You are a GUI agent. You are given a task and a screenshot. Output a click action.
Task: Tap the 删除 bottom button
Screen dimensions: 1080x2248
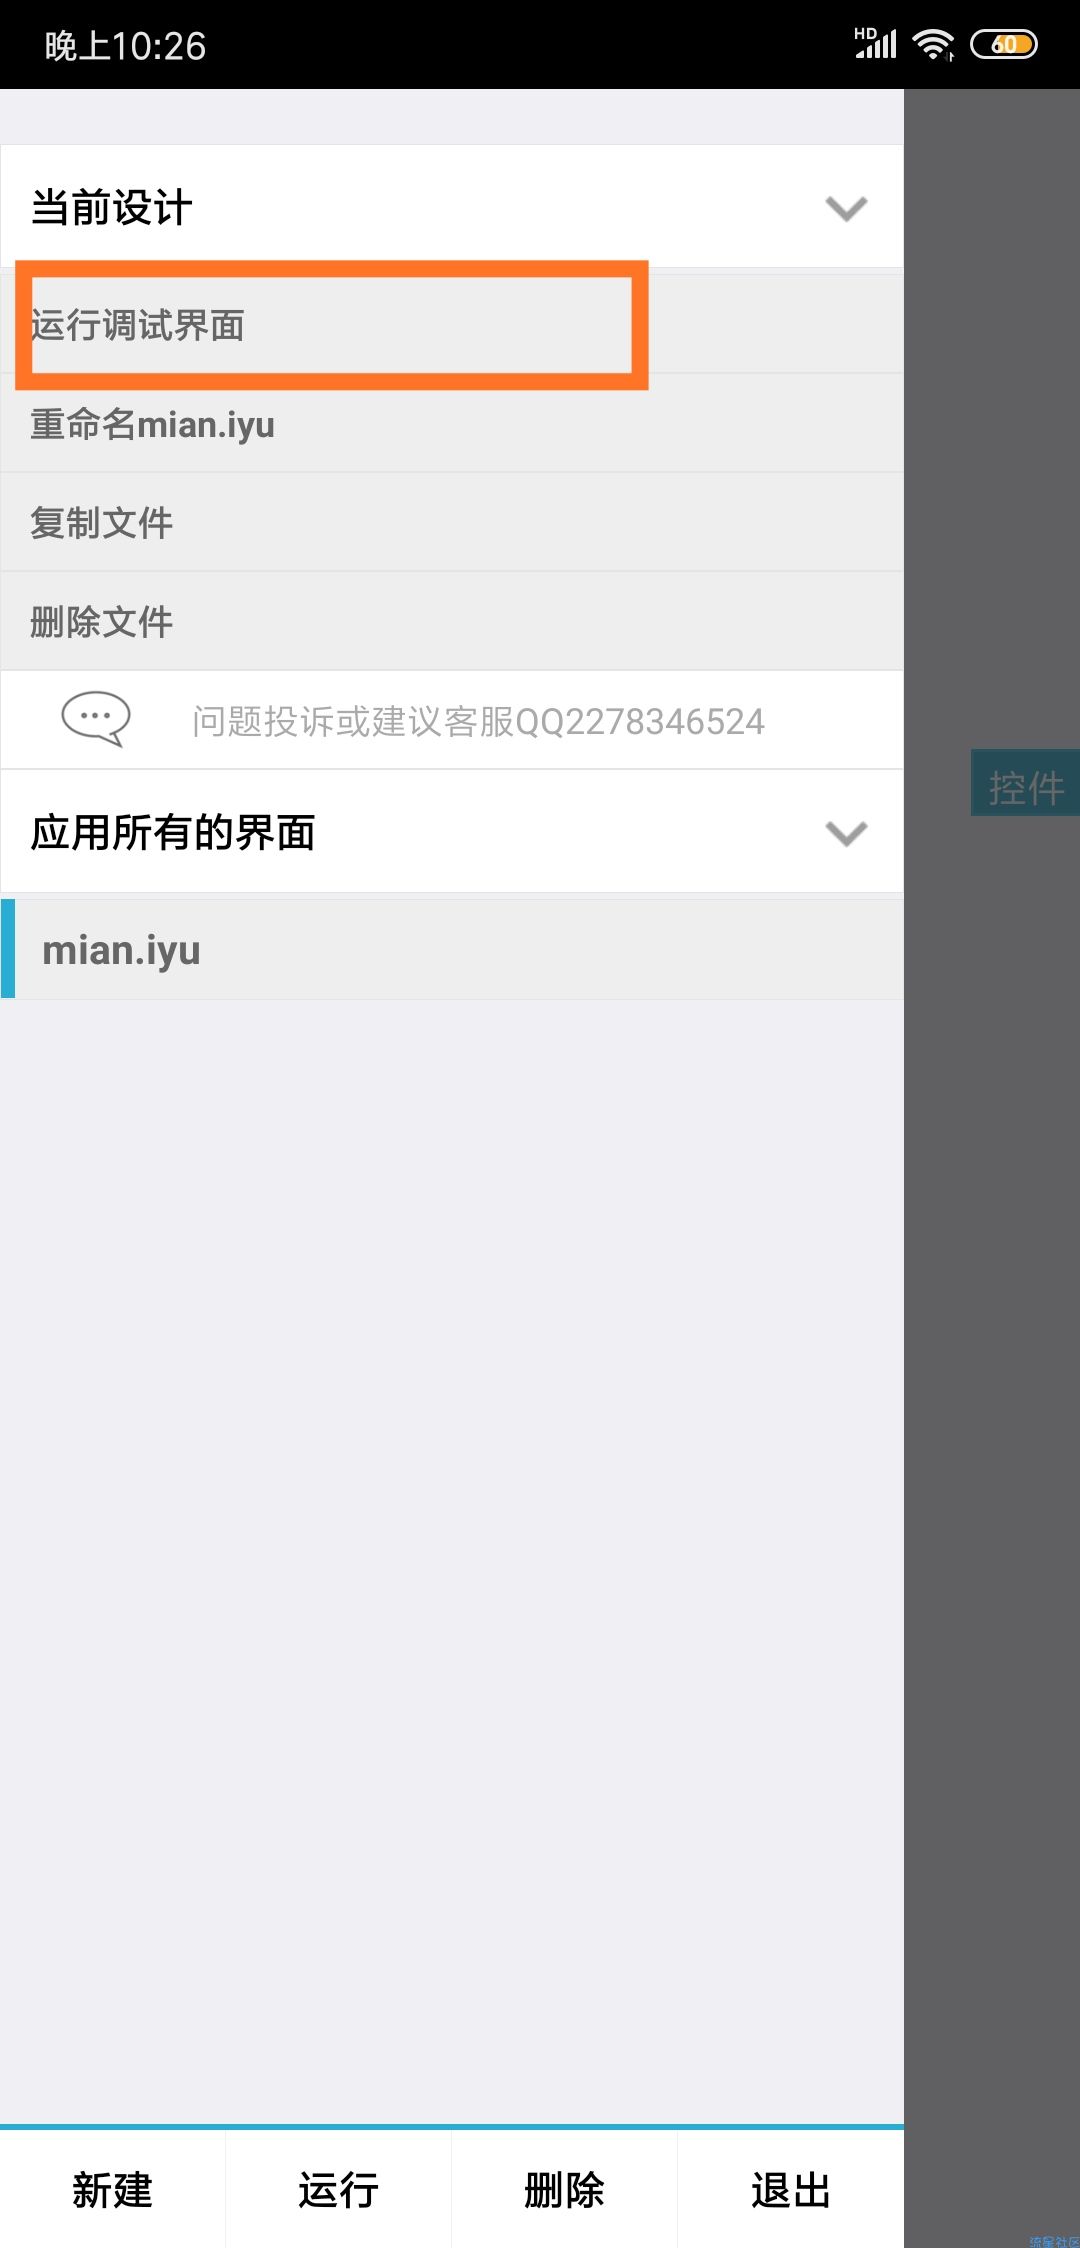coord(565,2189)
